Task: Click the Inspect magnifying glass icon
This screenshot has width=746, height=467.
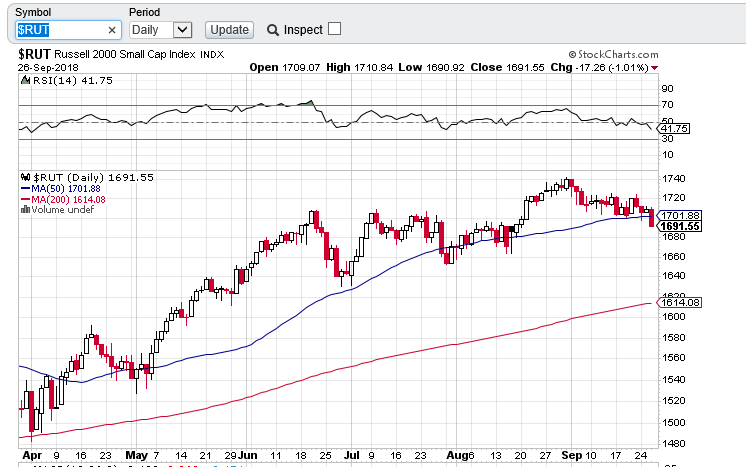Action: click(x=273, y=30)
